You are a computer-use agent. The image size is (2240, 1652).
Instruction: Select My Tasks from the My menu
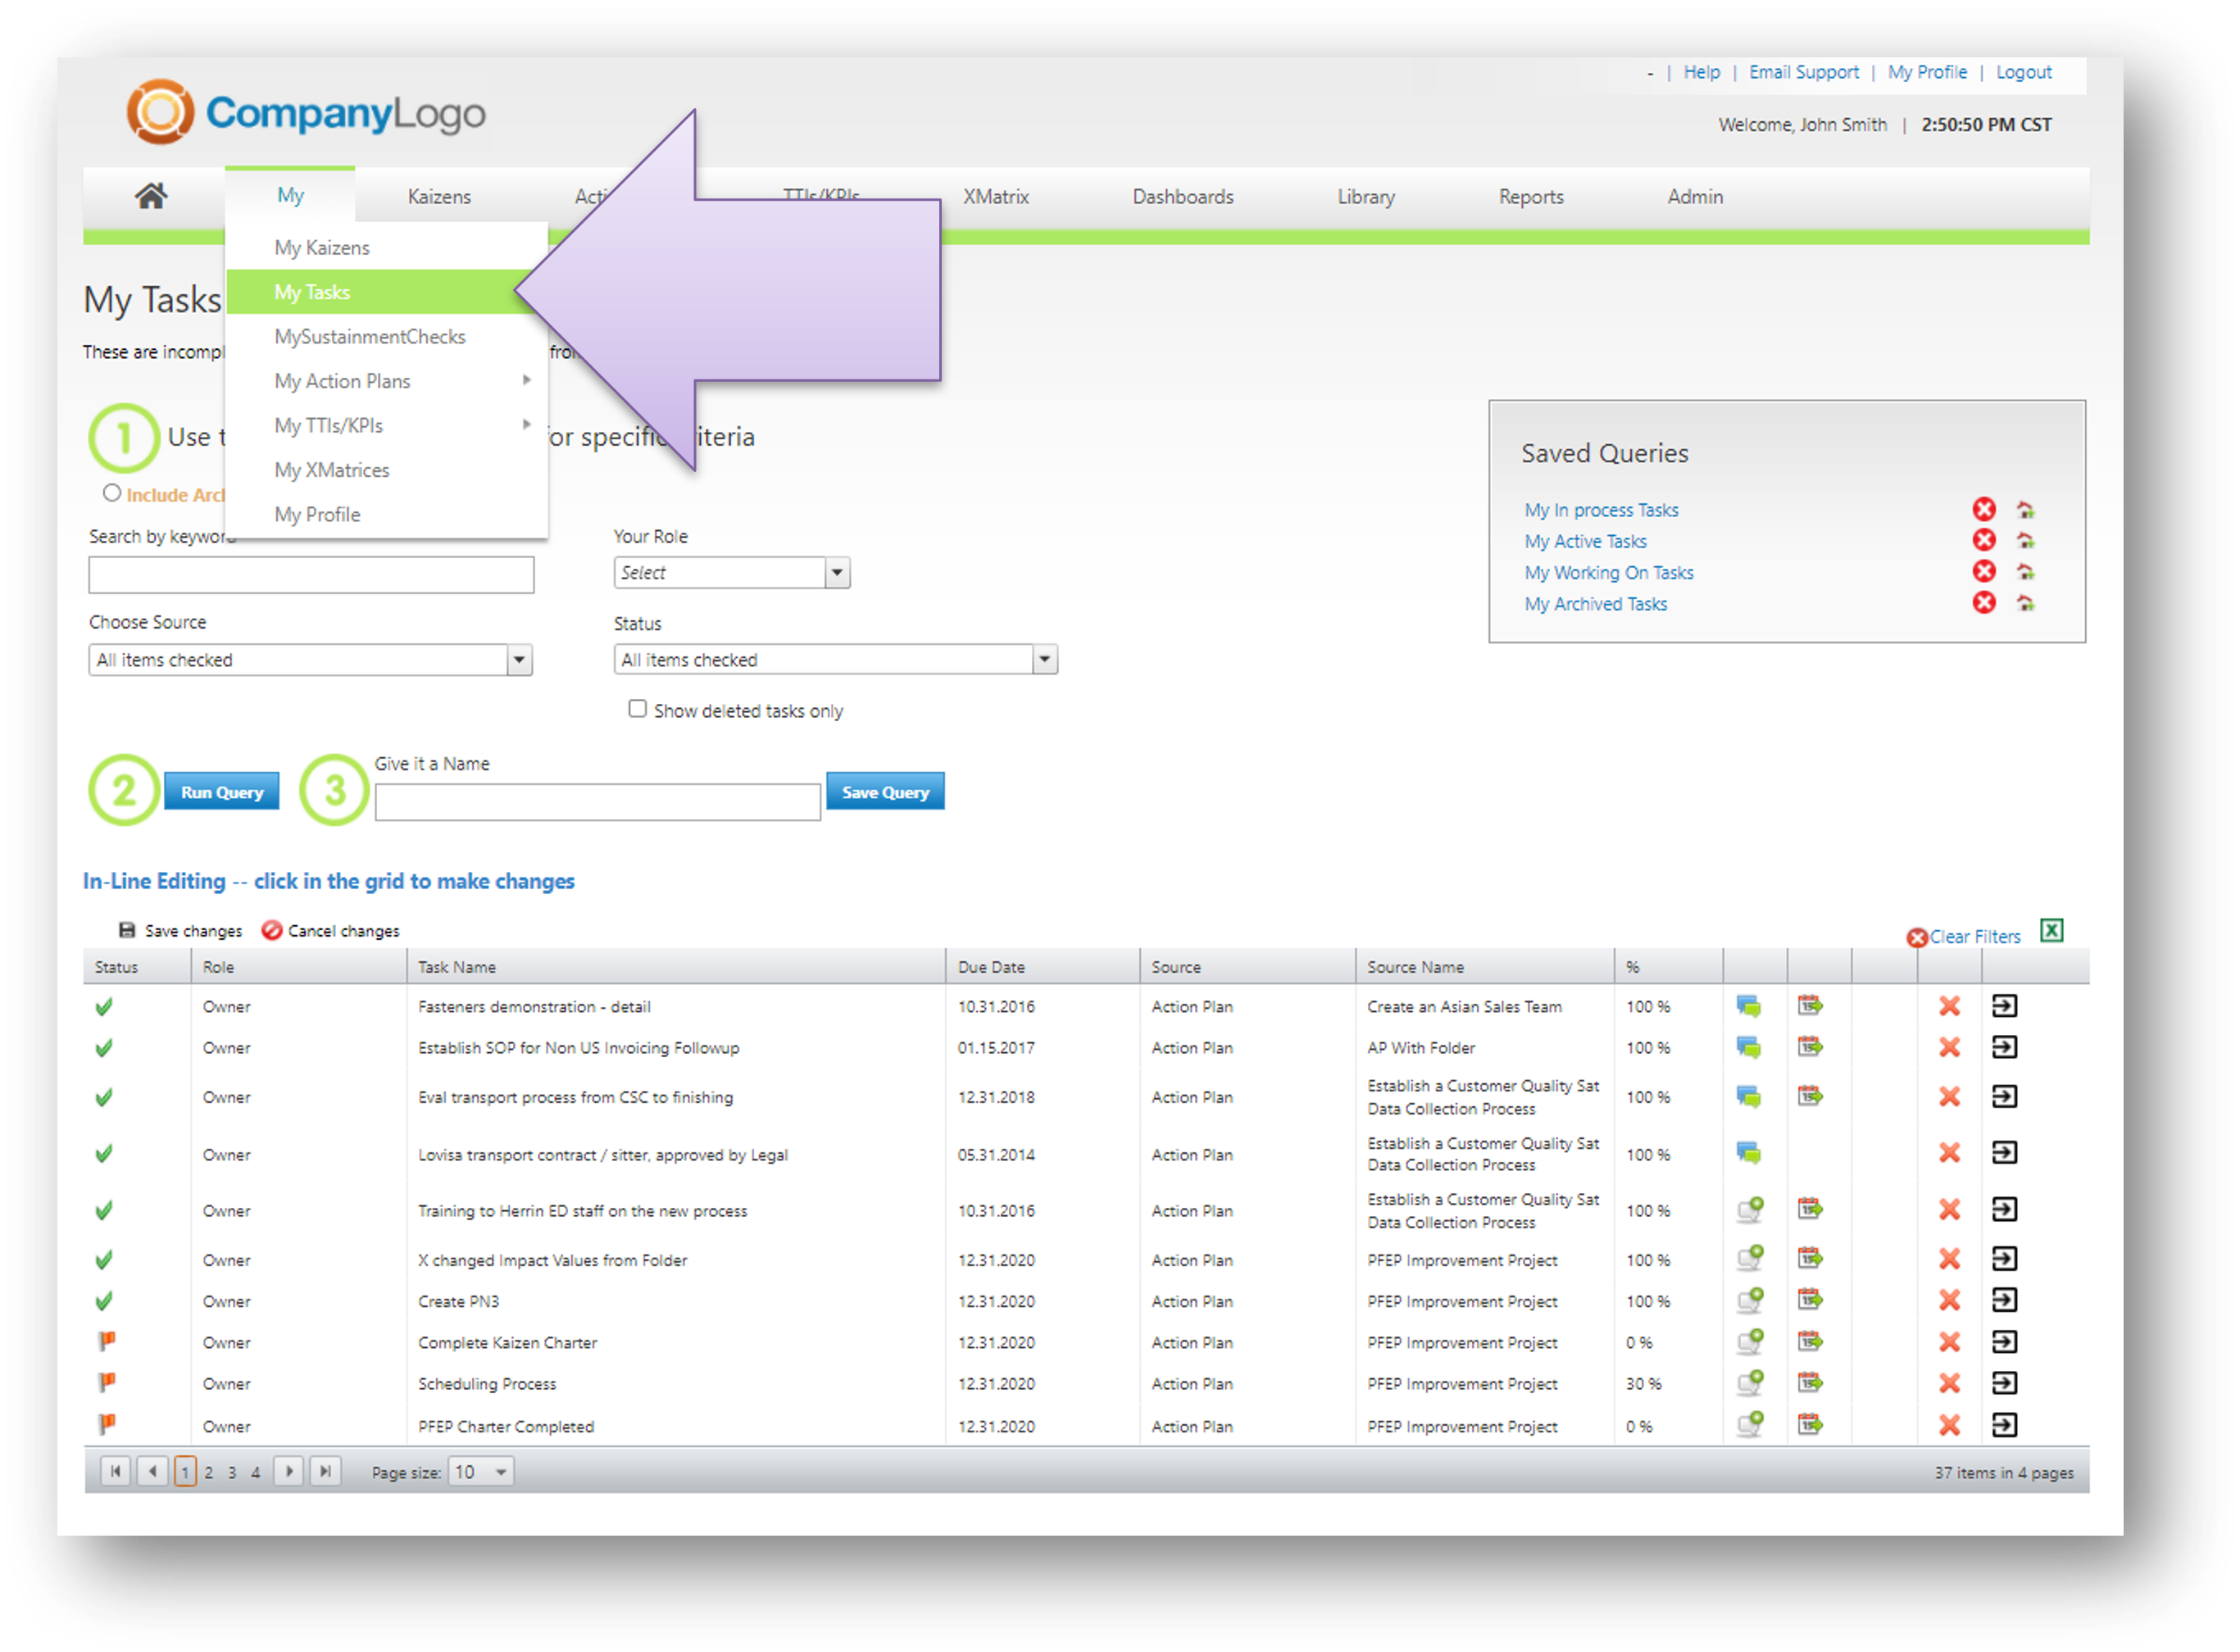click(312, 292)
